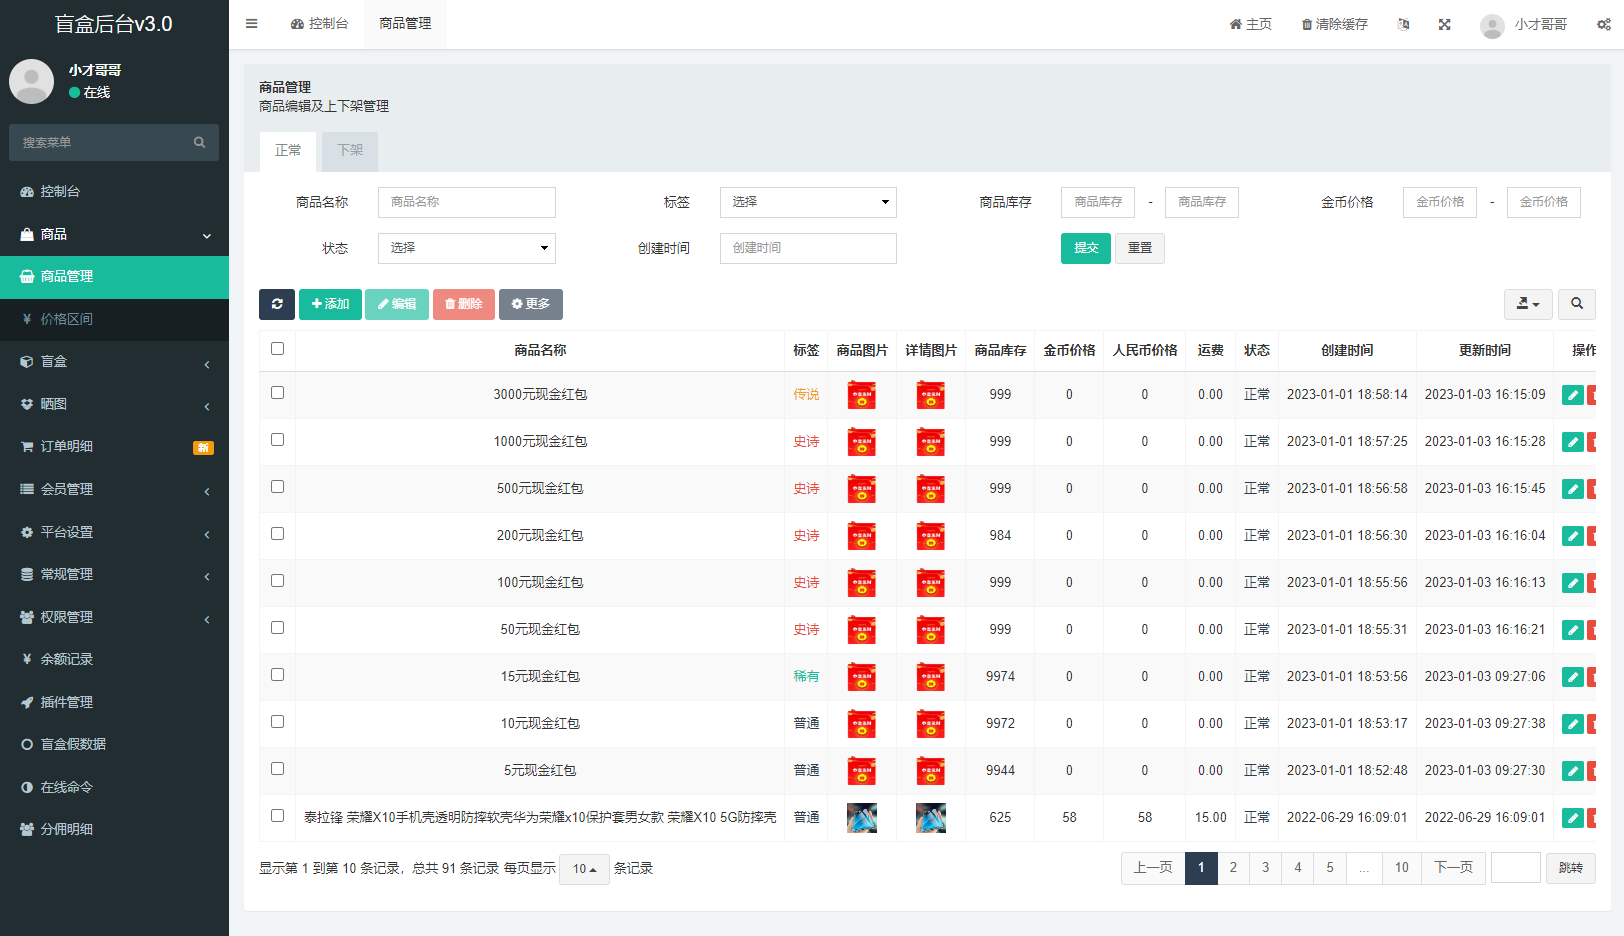
Task: Open the settings gears icon at top right
Action: point(1603,24)
